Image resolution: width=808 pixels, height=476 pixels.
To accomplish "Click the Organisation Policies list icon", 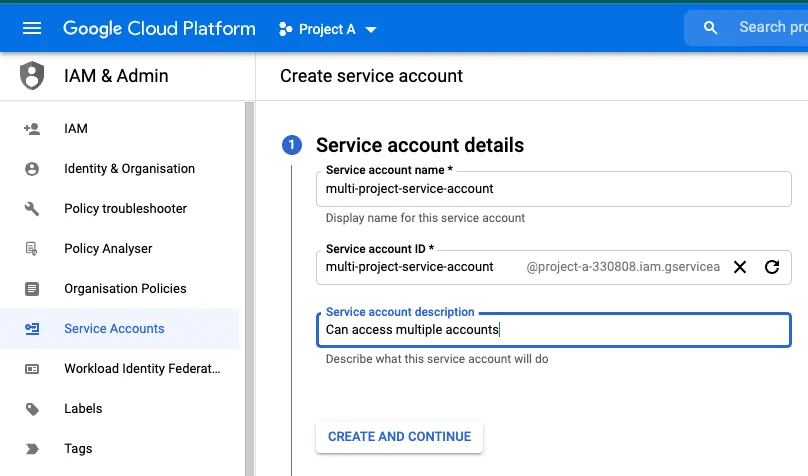I will (32, 289).
